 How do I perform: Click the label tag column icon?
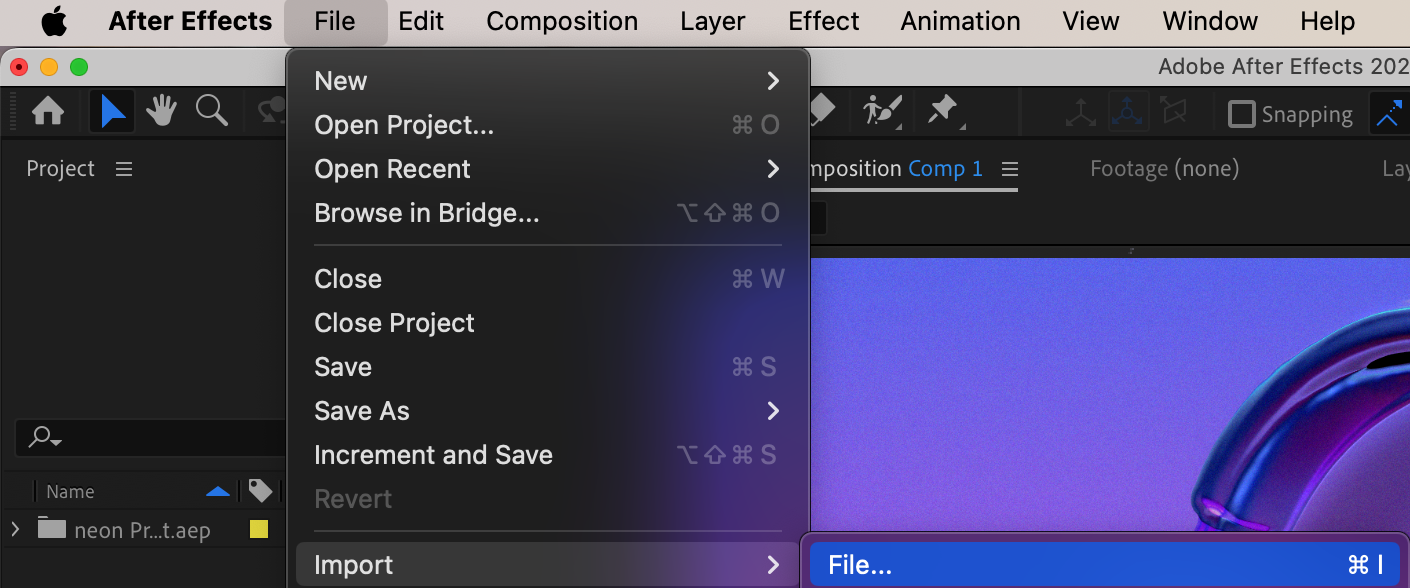260,491
